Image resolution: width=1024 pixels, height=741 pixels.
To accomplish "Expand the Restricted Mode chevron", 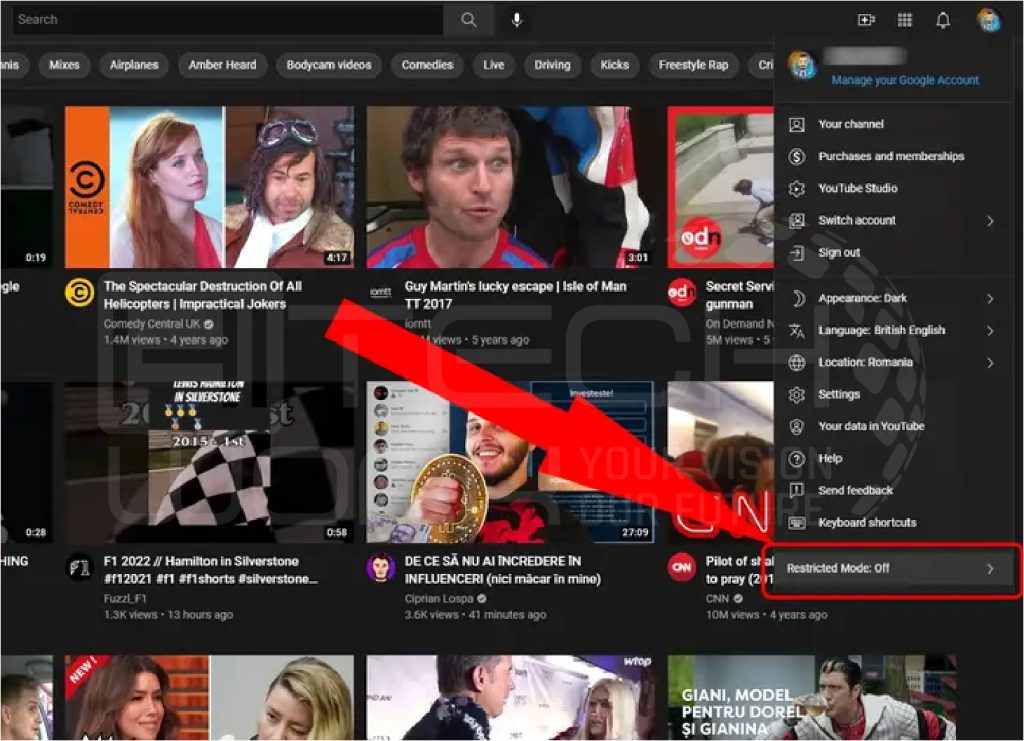I will click(x=990, y=569).
